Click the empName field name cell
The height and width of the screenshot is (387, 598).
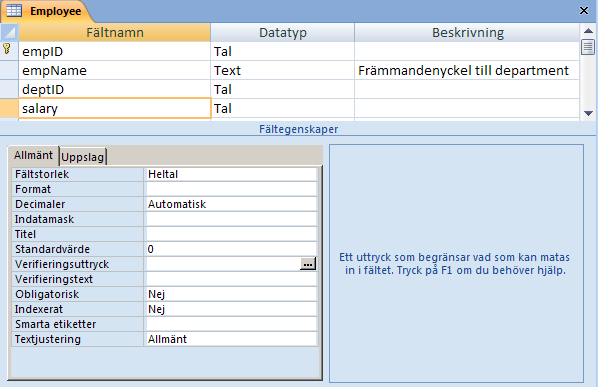[x=115, y=70]
